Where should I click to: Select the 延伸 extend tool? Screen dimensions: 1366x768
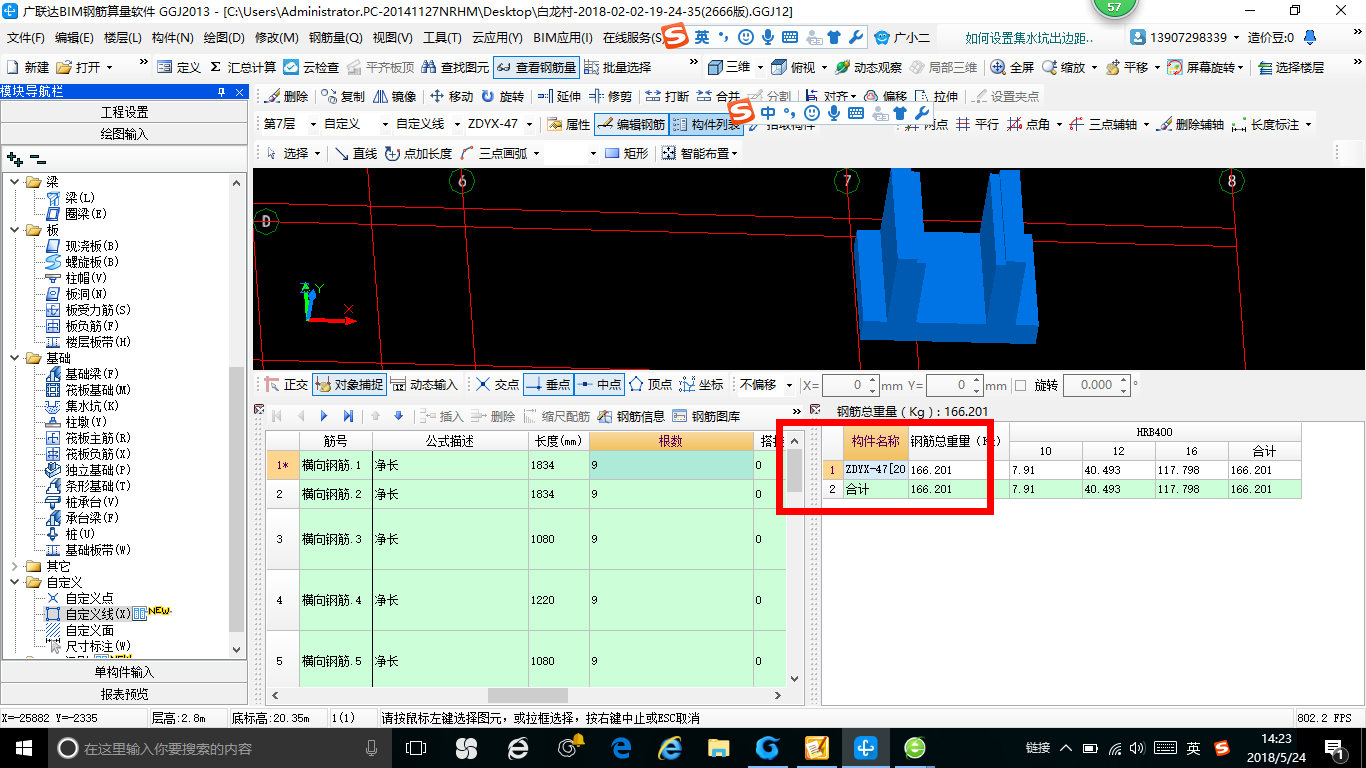tap(559, 97)
